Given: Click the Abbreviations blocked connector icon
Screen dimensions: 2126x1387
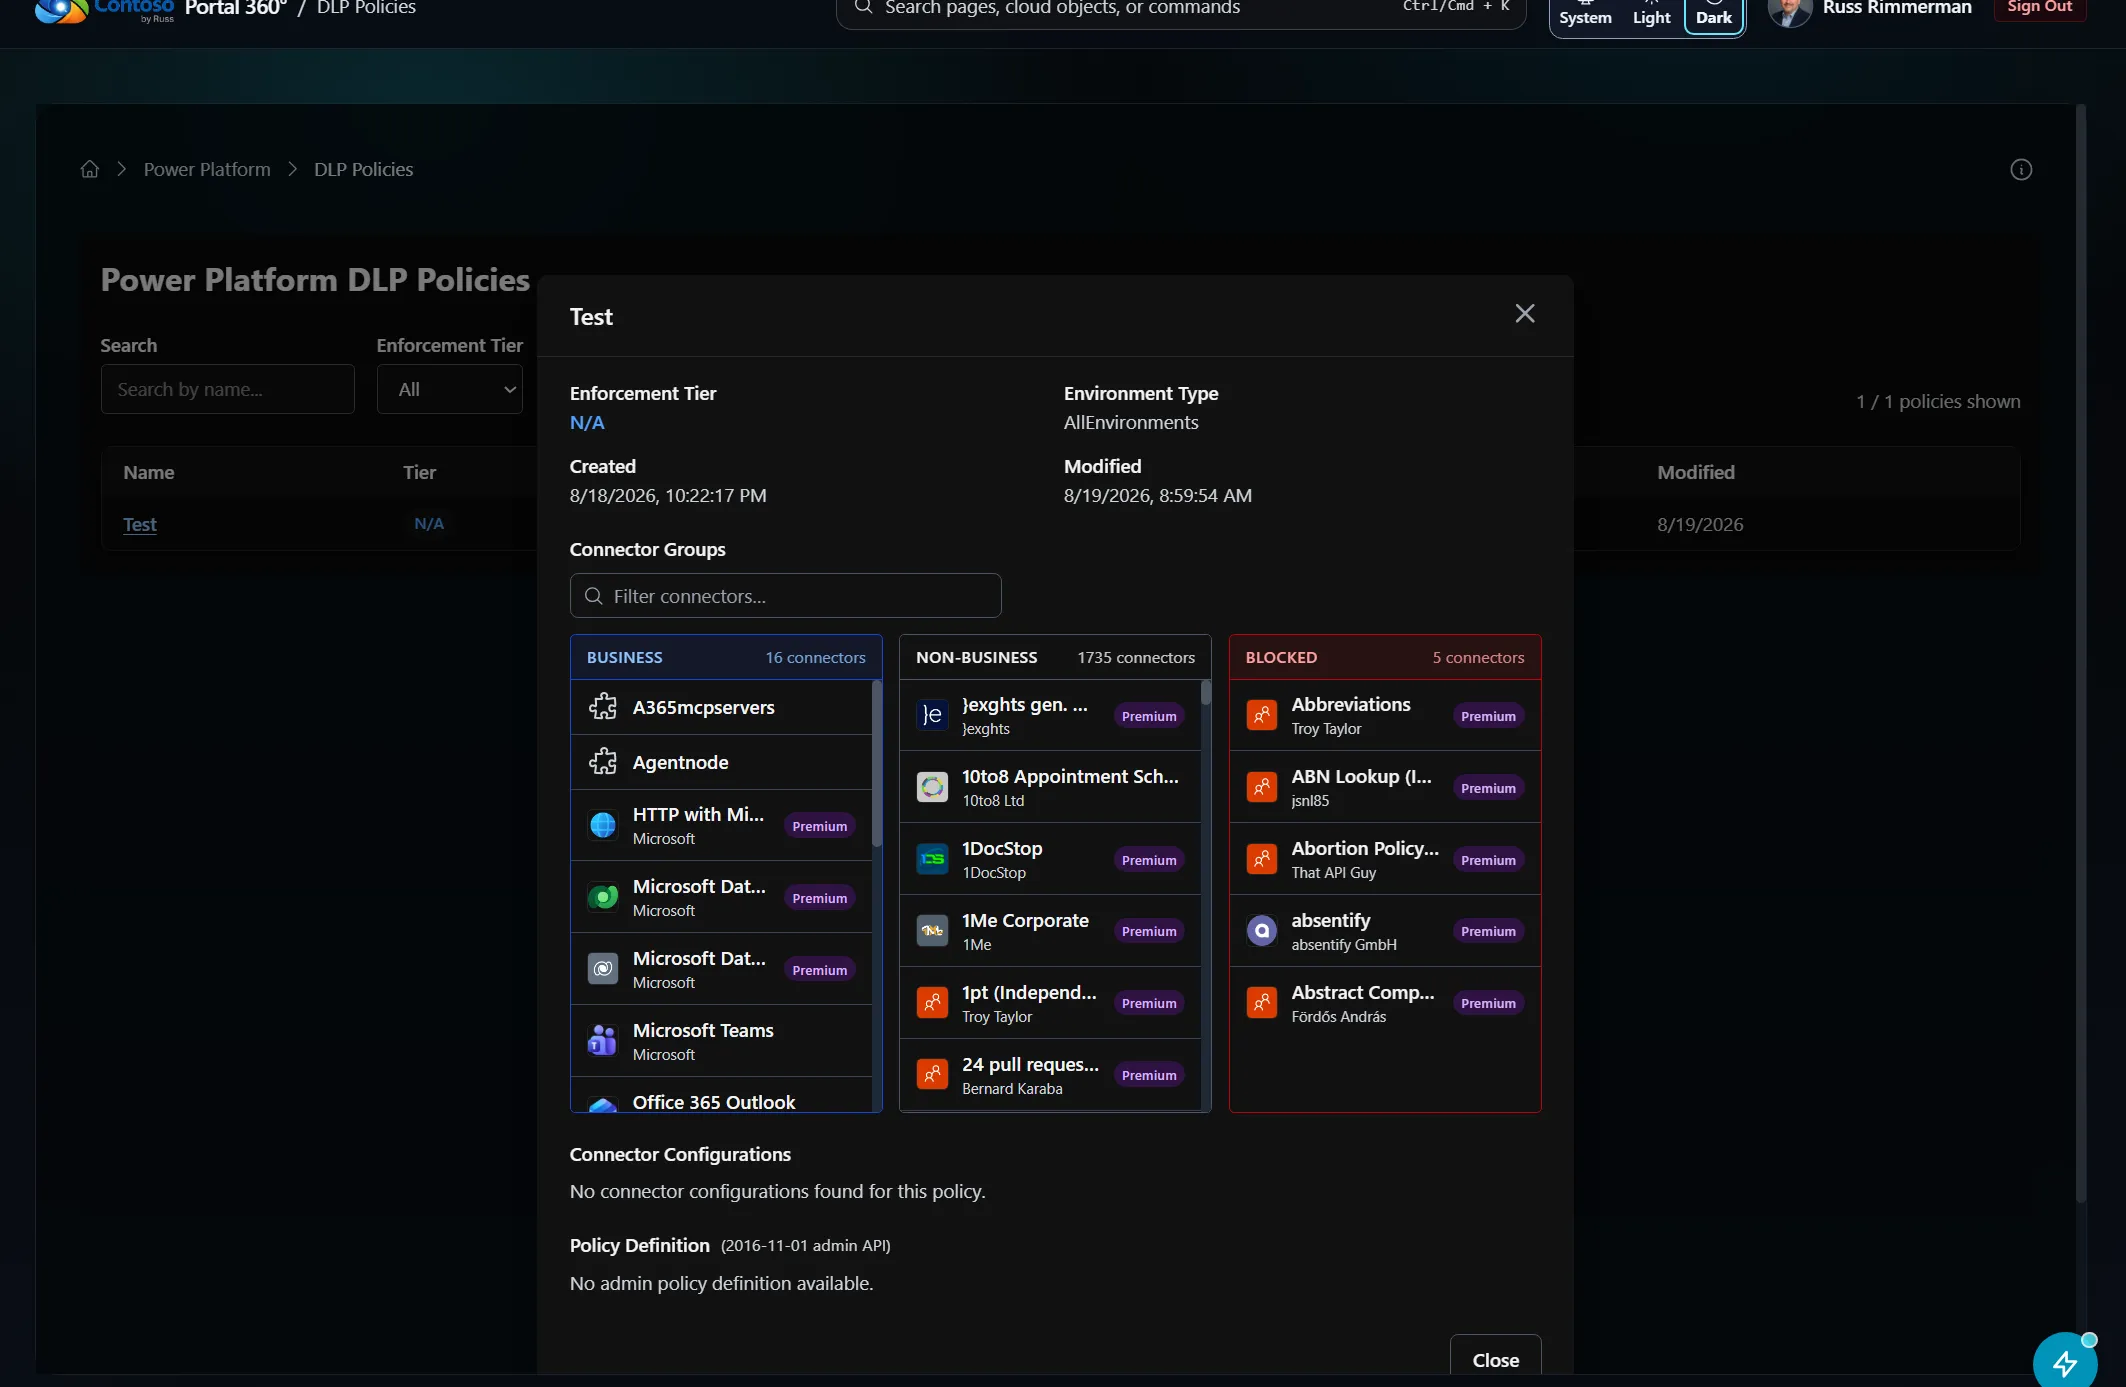Looking at the screenshot, I should tap(1262, 715).
